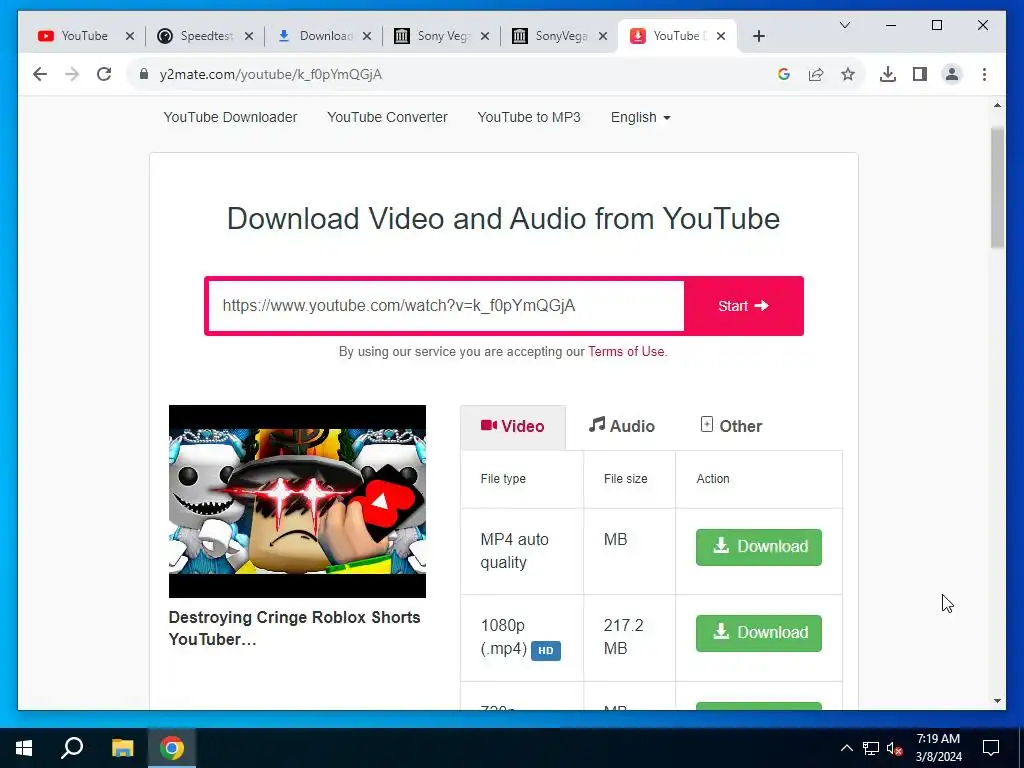Screen dimensions: 1024x768
Task: Click the page scrollbar thumb
Action: [x=997, y=187]
